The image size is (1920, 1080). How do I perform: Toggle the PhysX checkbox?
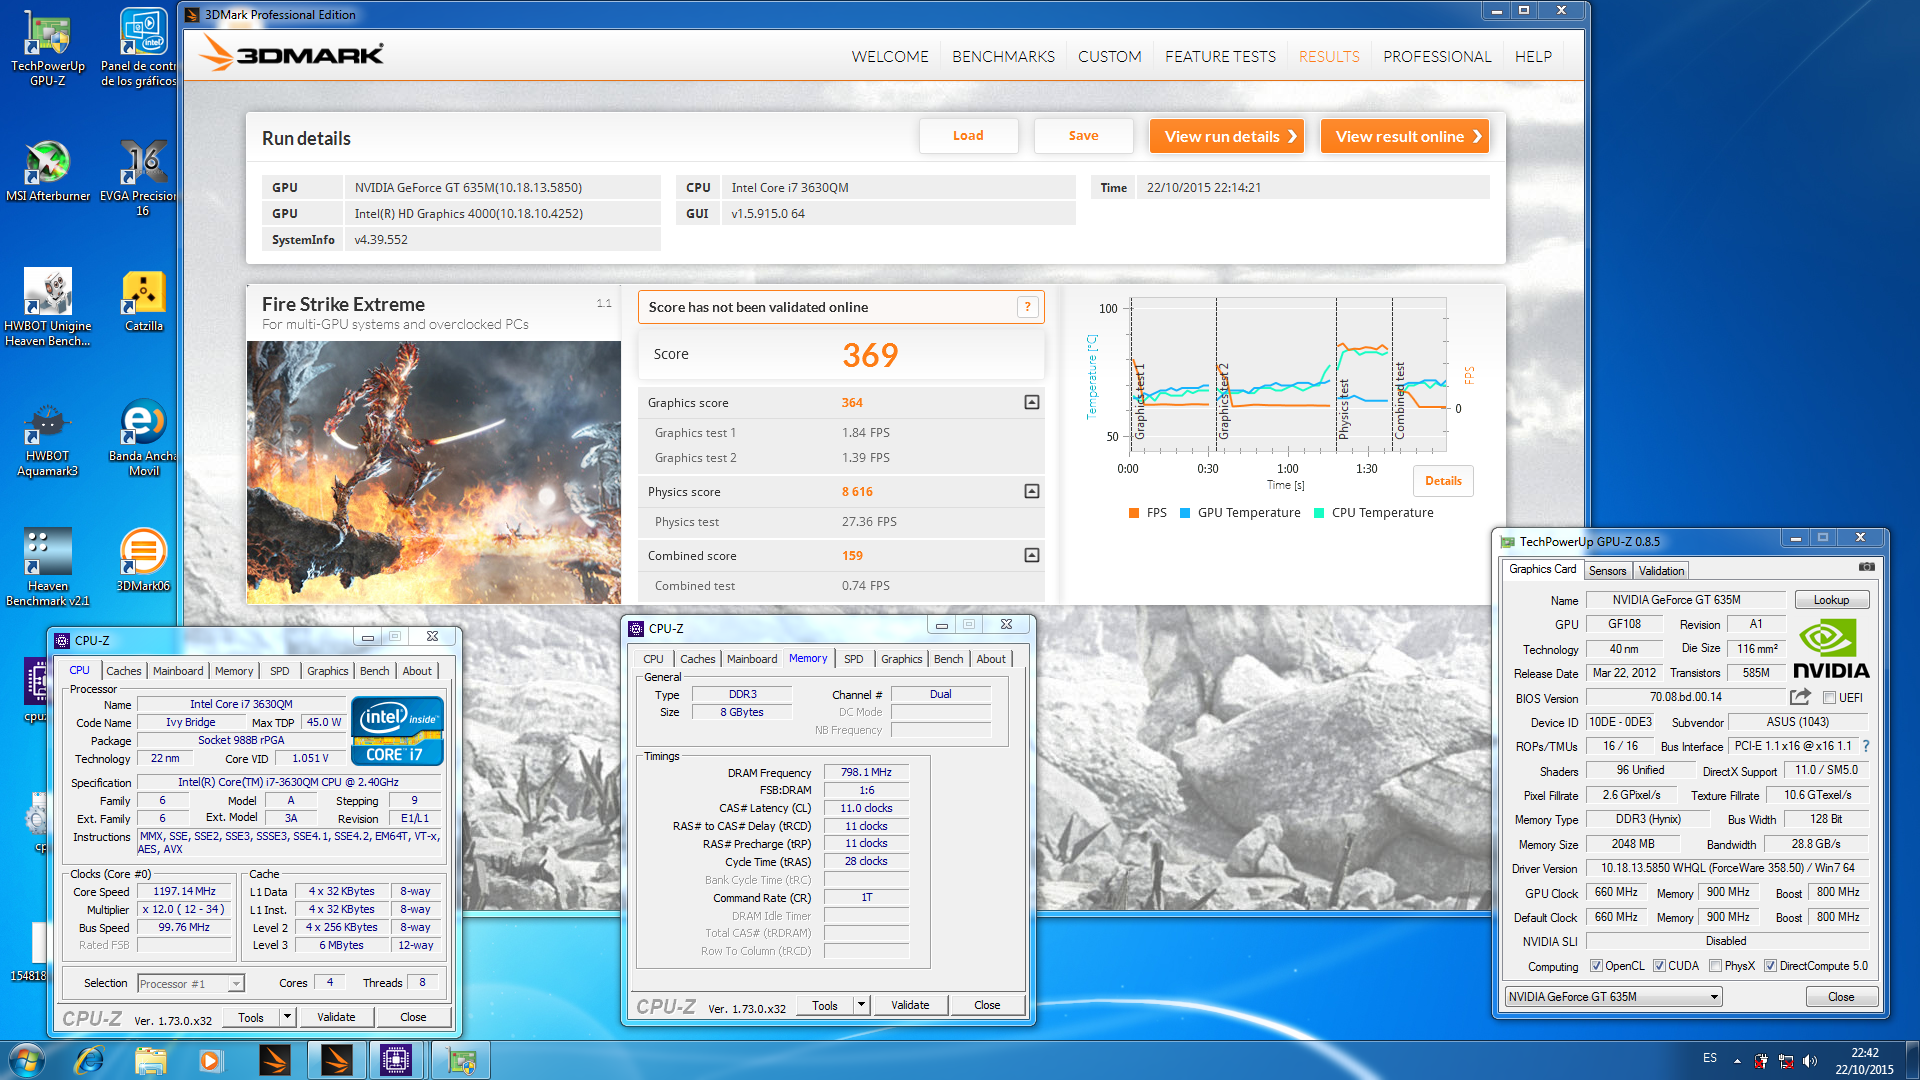[x=1715, y=966]
